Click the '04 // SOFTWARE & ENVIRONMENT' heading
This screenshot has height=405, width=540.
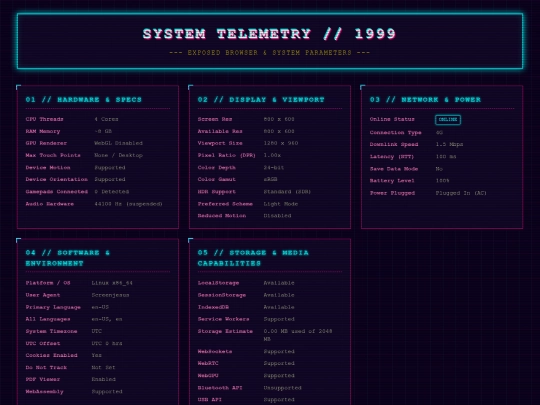(x=68, y=258)
